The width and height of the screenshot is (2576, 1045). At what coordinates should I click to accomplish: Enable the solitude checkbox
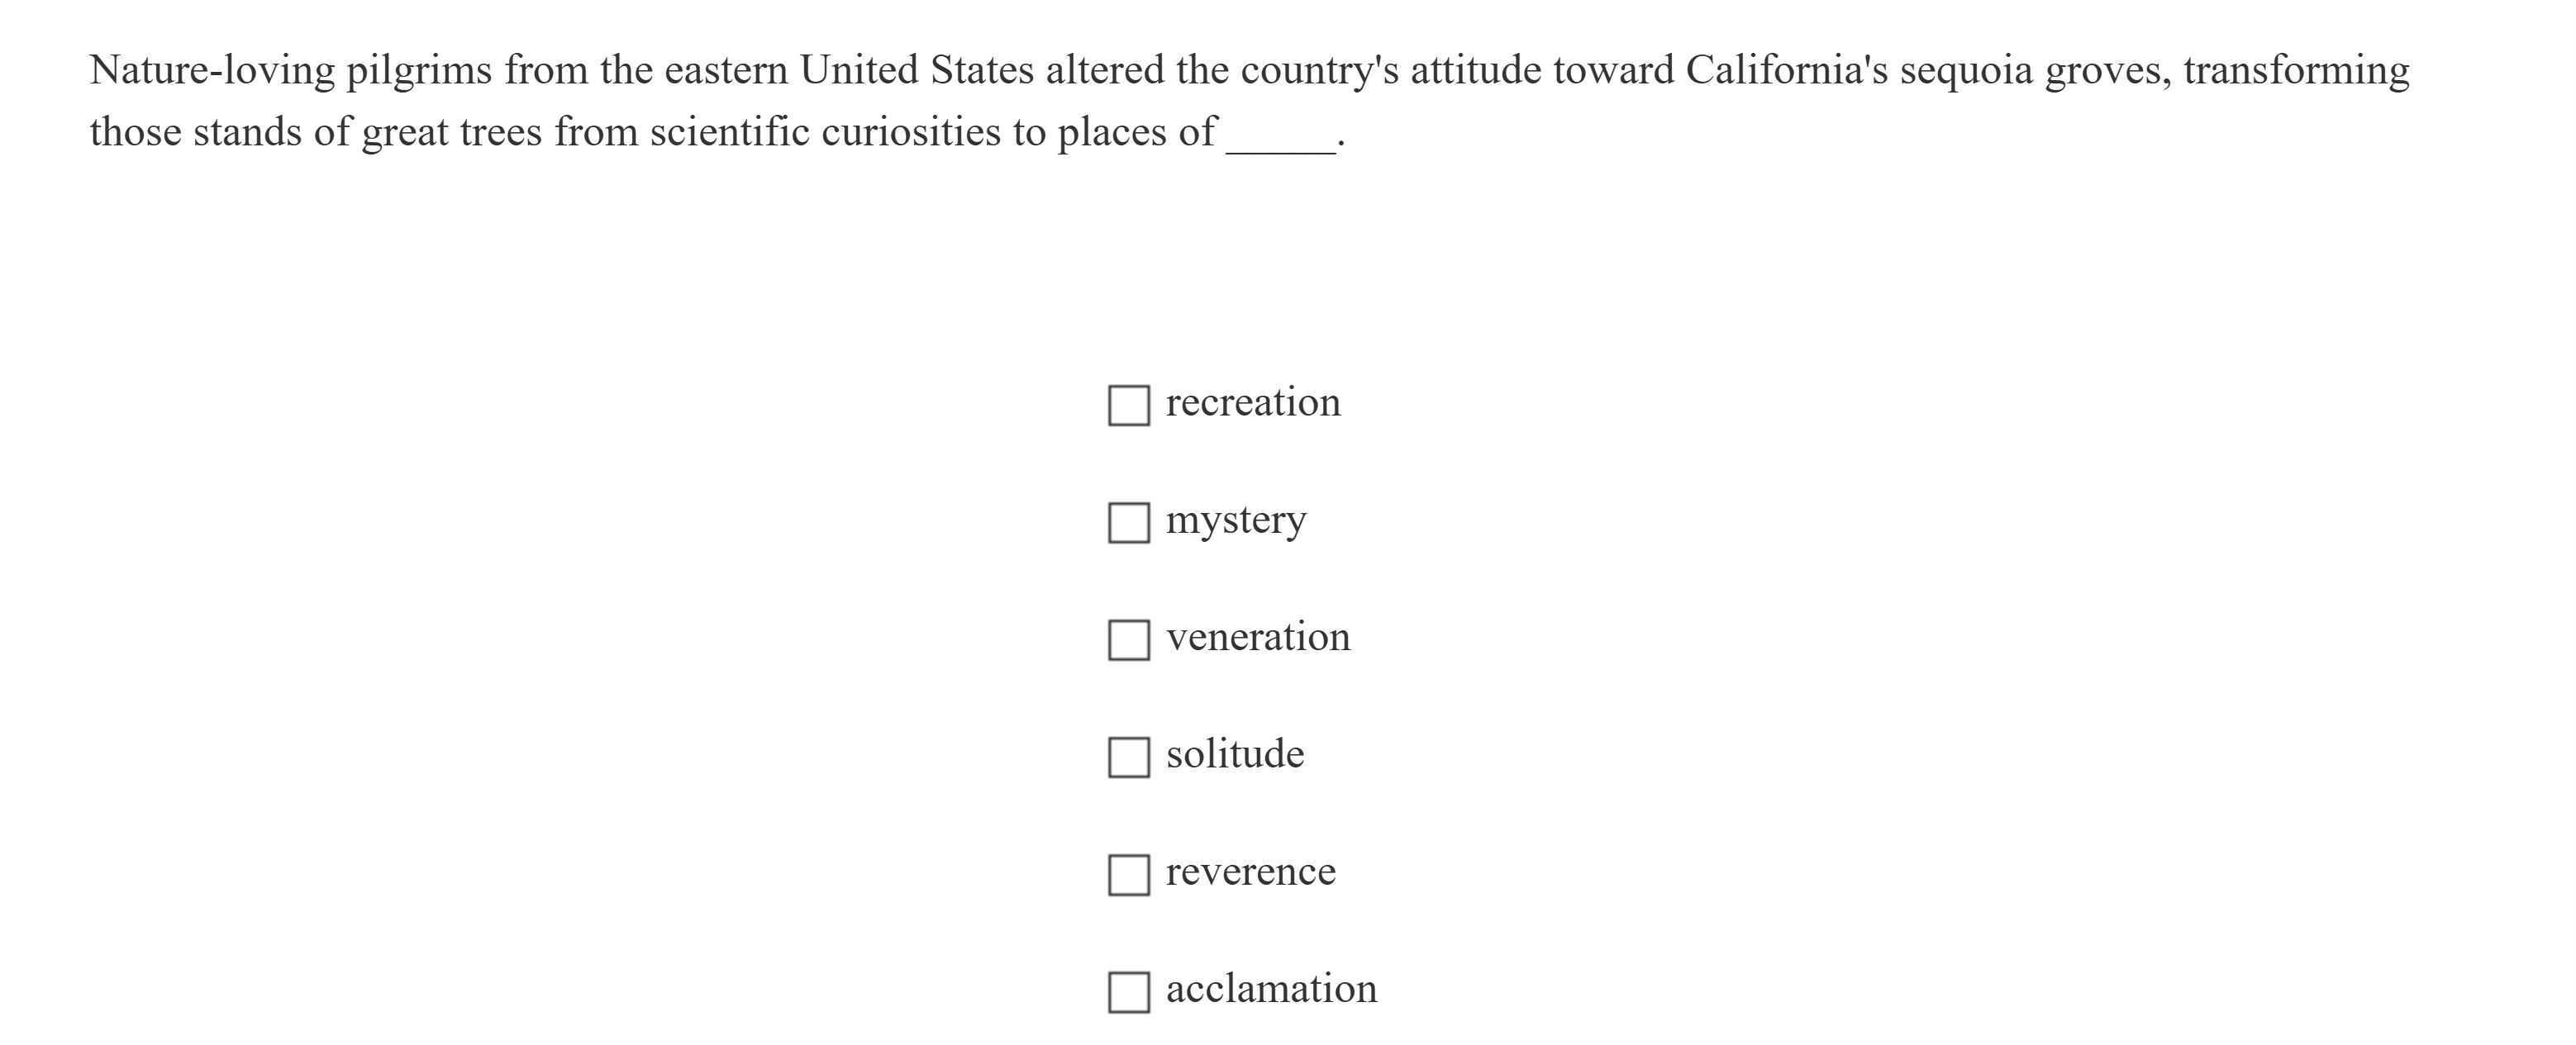pos(1128,757)
